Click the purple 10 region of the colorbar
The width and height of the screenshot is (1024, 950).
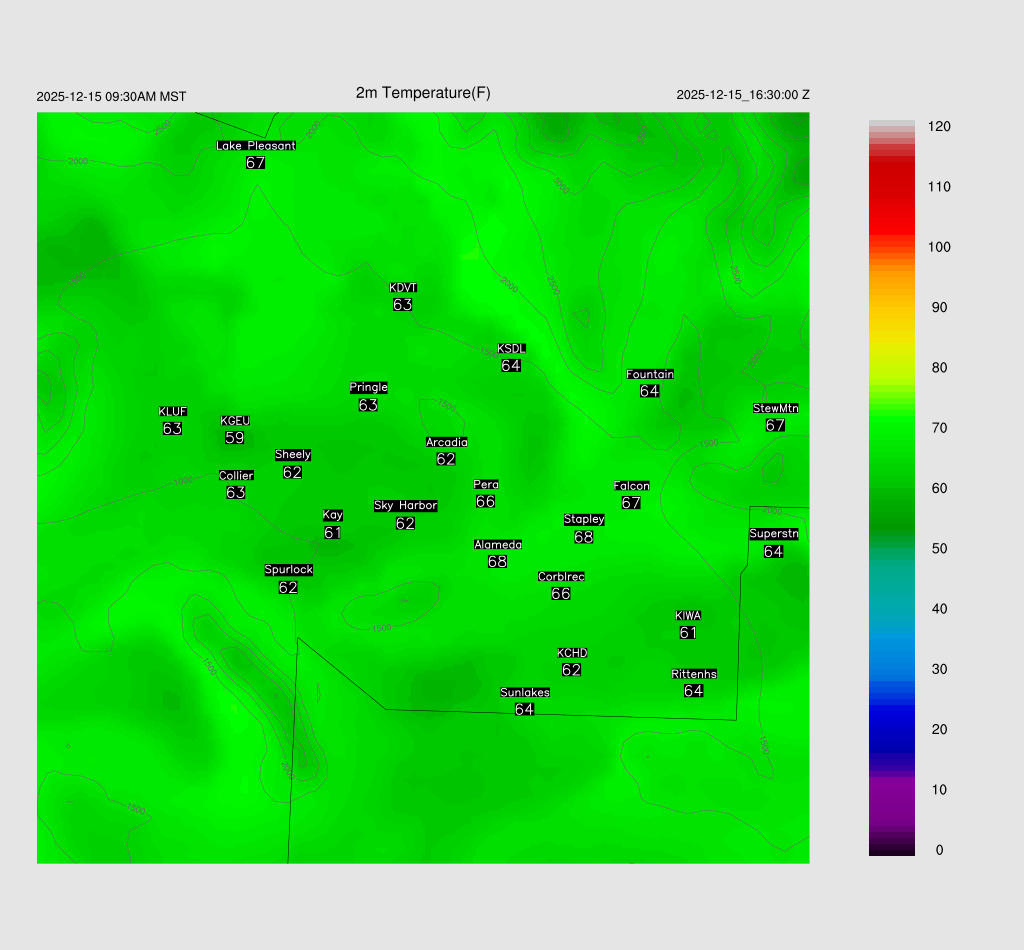(891, 790)
